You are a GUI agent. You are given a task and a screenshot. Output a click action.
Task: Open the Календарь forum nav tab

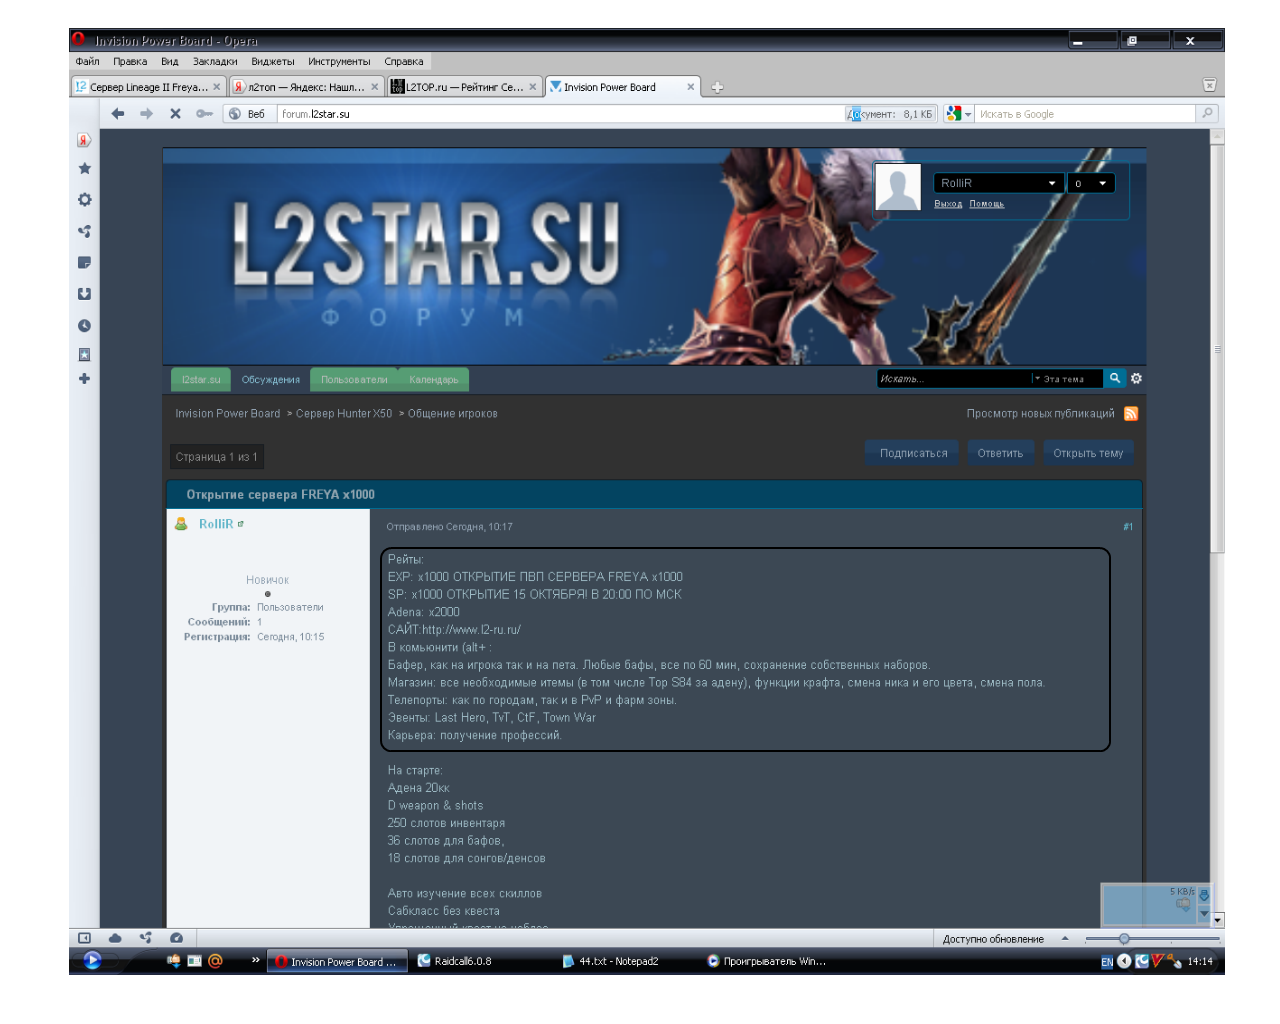(x=434, y=380)
